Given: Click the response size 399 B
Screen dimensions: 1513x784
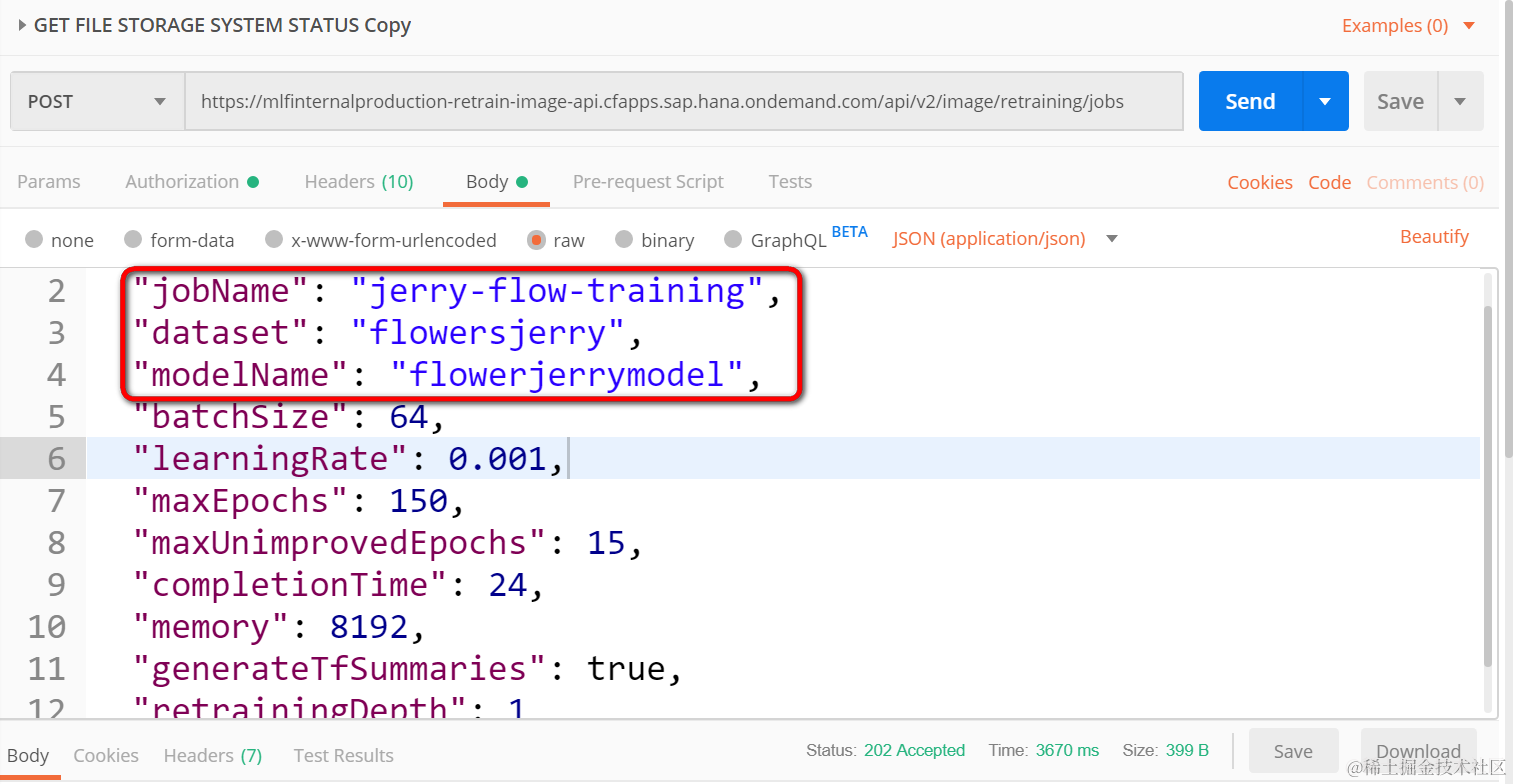Looking at the screenshot, I should pos(1187,750).
